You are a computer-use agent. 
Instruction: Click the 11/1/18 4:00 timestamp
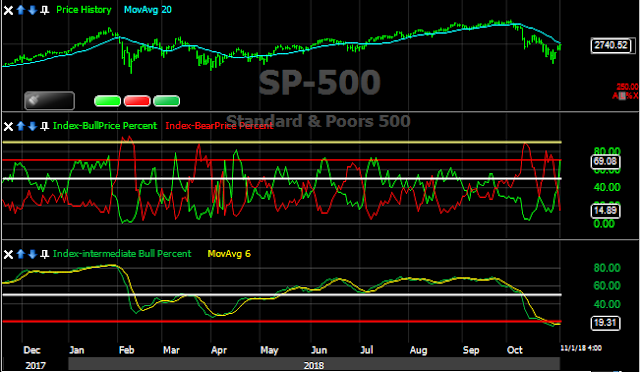pos(581,348)
